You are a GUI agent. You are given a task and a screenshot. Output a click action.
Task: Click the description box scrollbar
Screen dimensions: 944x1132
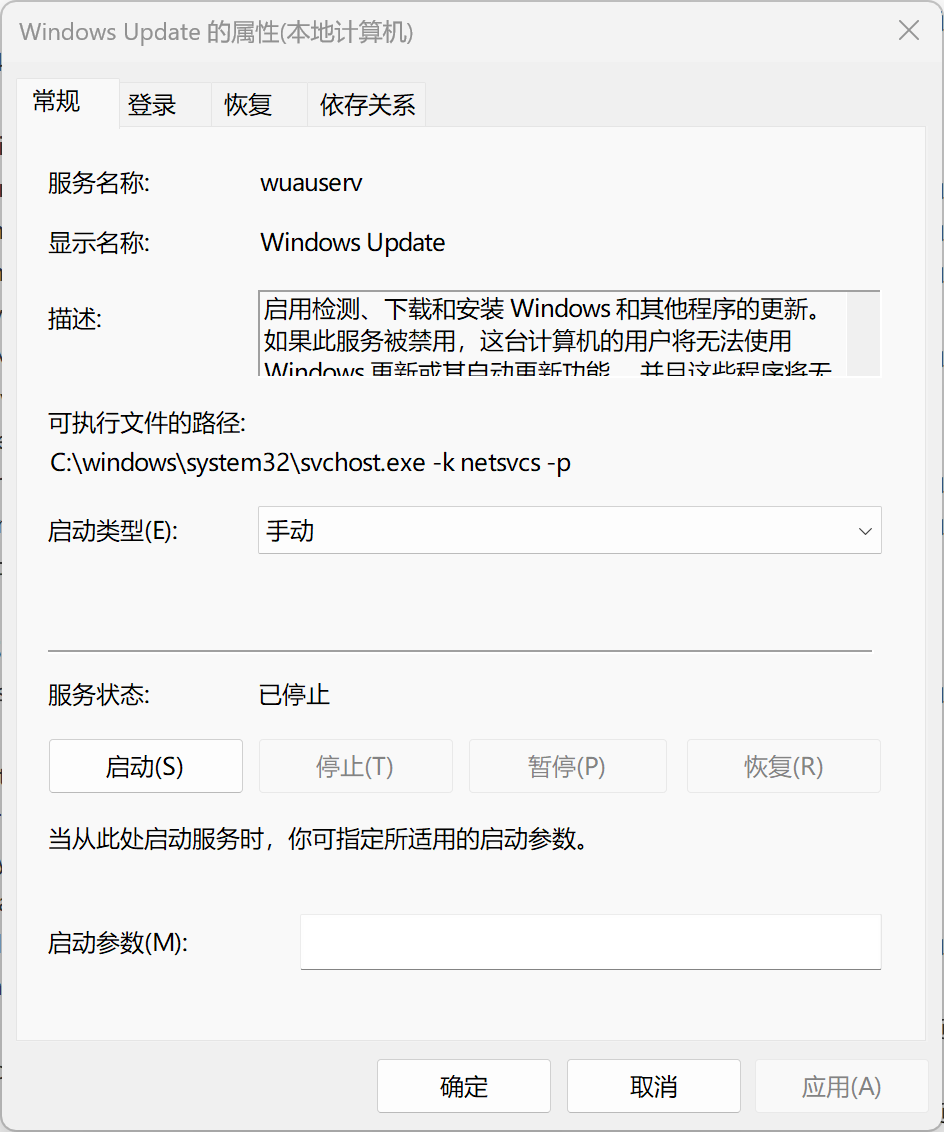click(863, 334)
